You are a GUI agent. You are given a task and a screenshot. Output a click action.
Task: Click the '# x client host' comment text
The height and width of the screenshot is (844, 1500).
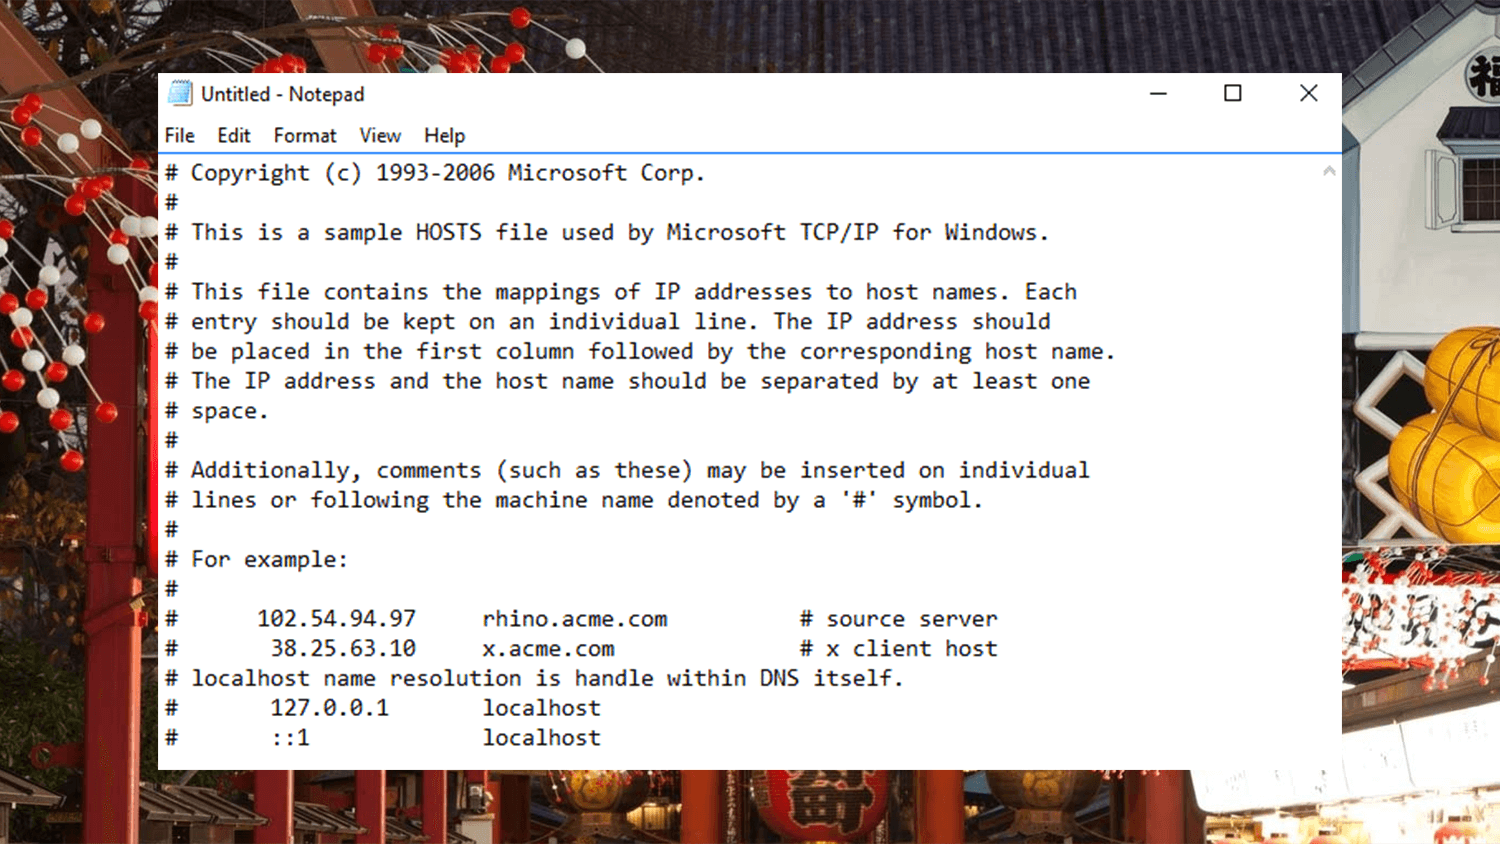coord(898,648)
